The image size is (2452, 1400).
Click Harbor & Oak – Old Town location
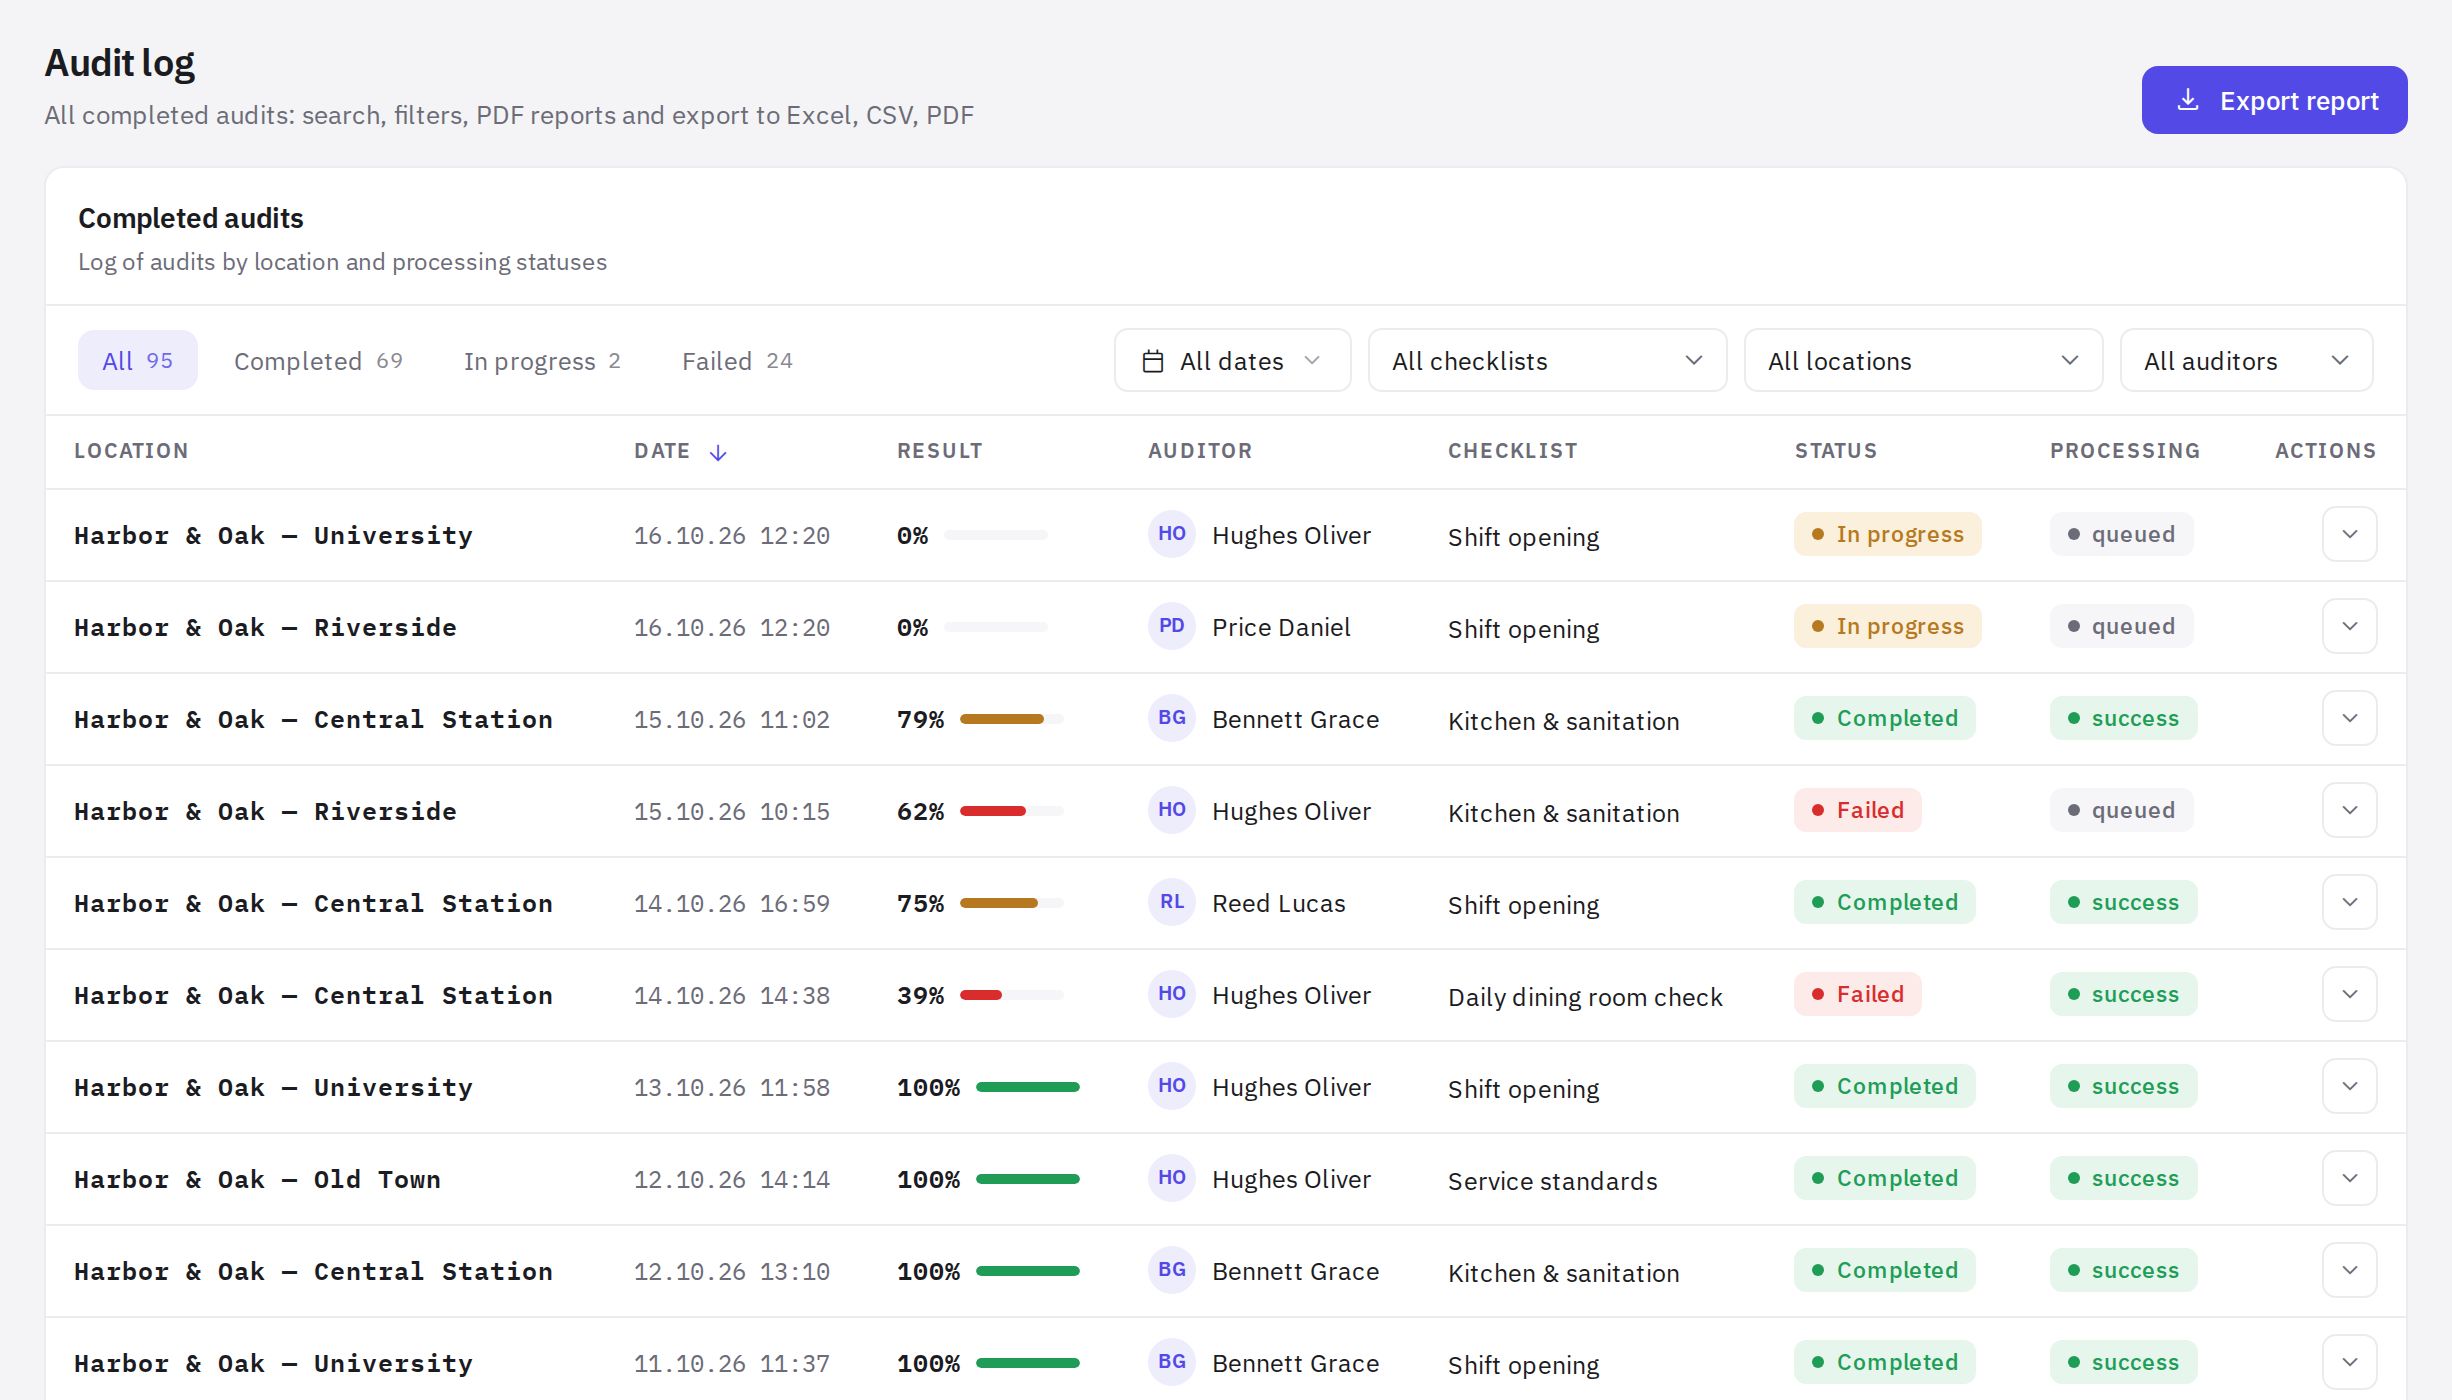pyautogui.click(x=257, y=1179)
